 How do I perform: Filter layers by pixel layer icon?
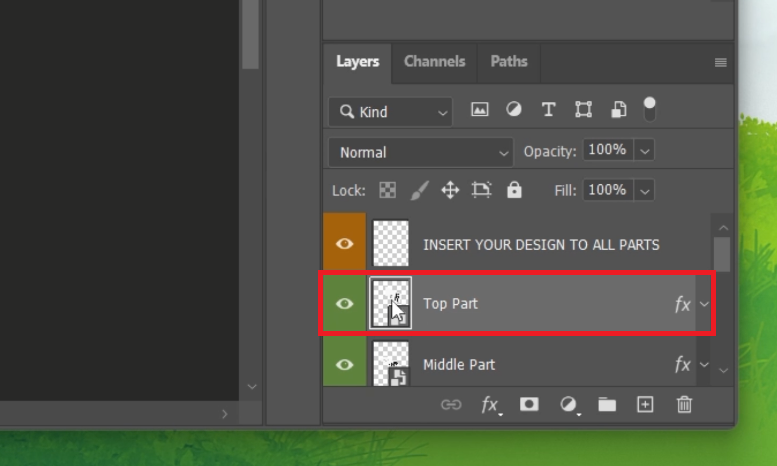[x=480, y=110]
